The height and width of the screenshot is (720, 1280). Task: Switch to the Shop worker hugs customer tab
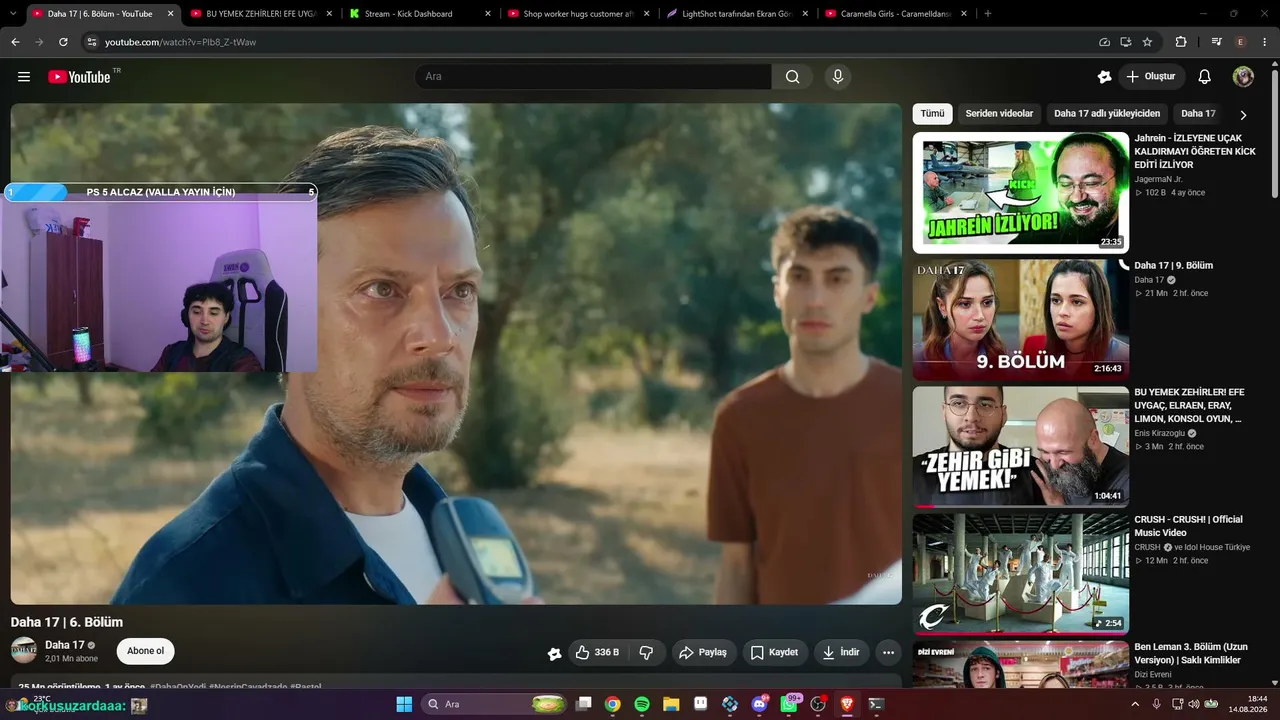point(578,14)
